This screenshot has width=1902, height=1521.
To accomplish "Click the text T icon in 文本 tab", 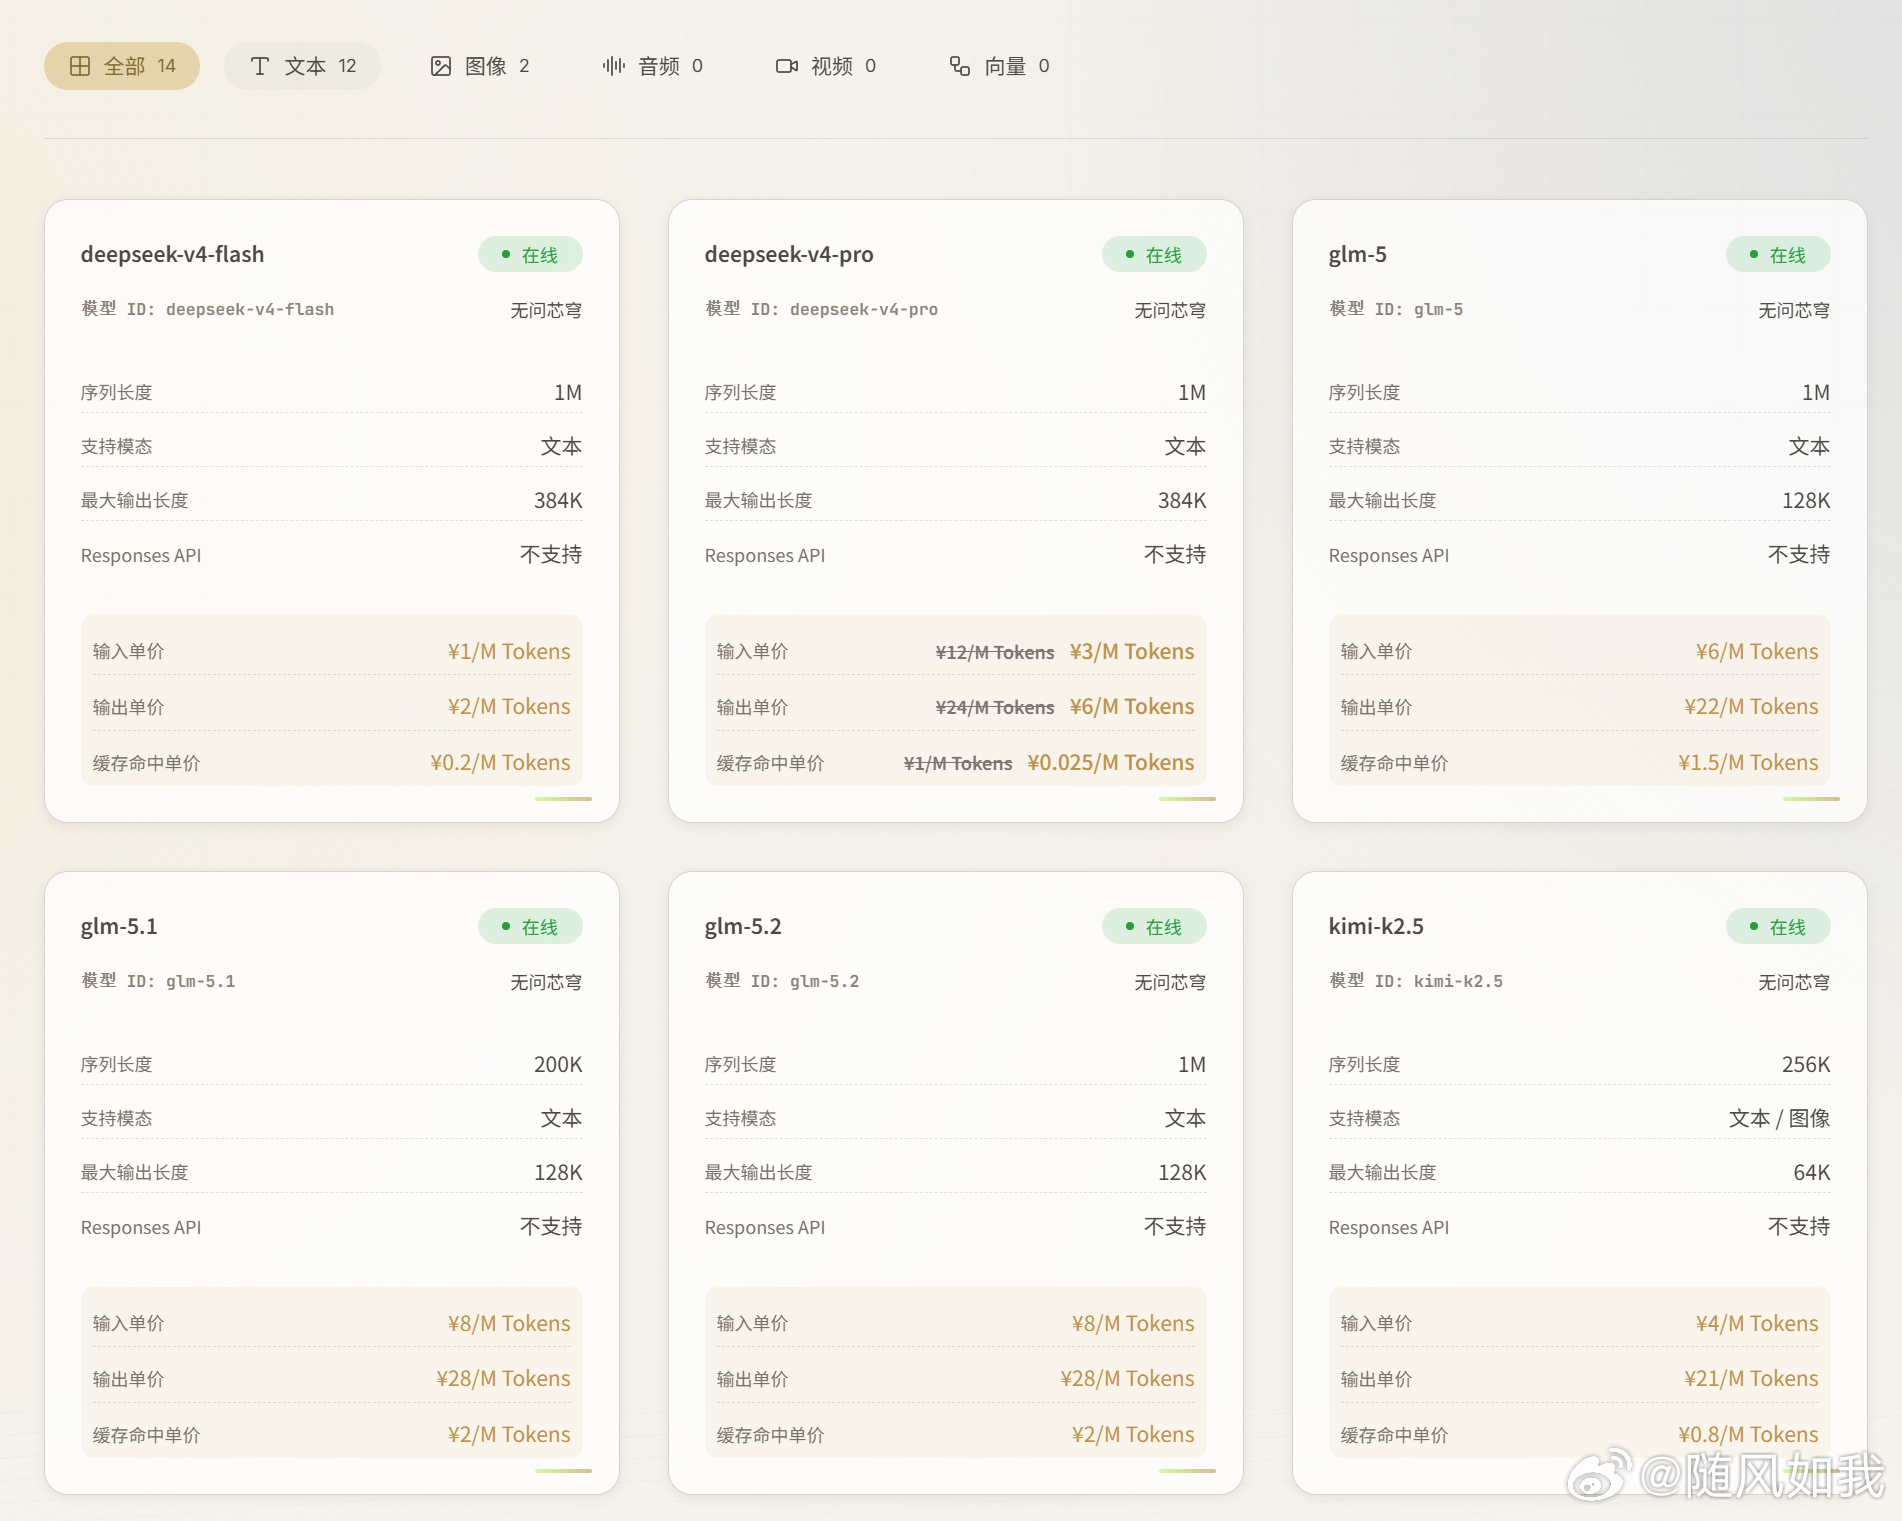I will click(x=260, y=66).
